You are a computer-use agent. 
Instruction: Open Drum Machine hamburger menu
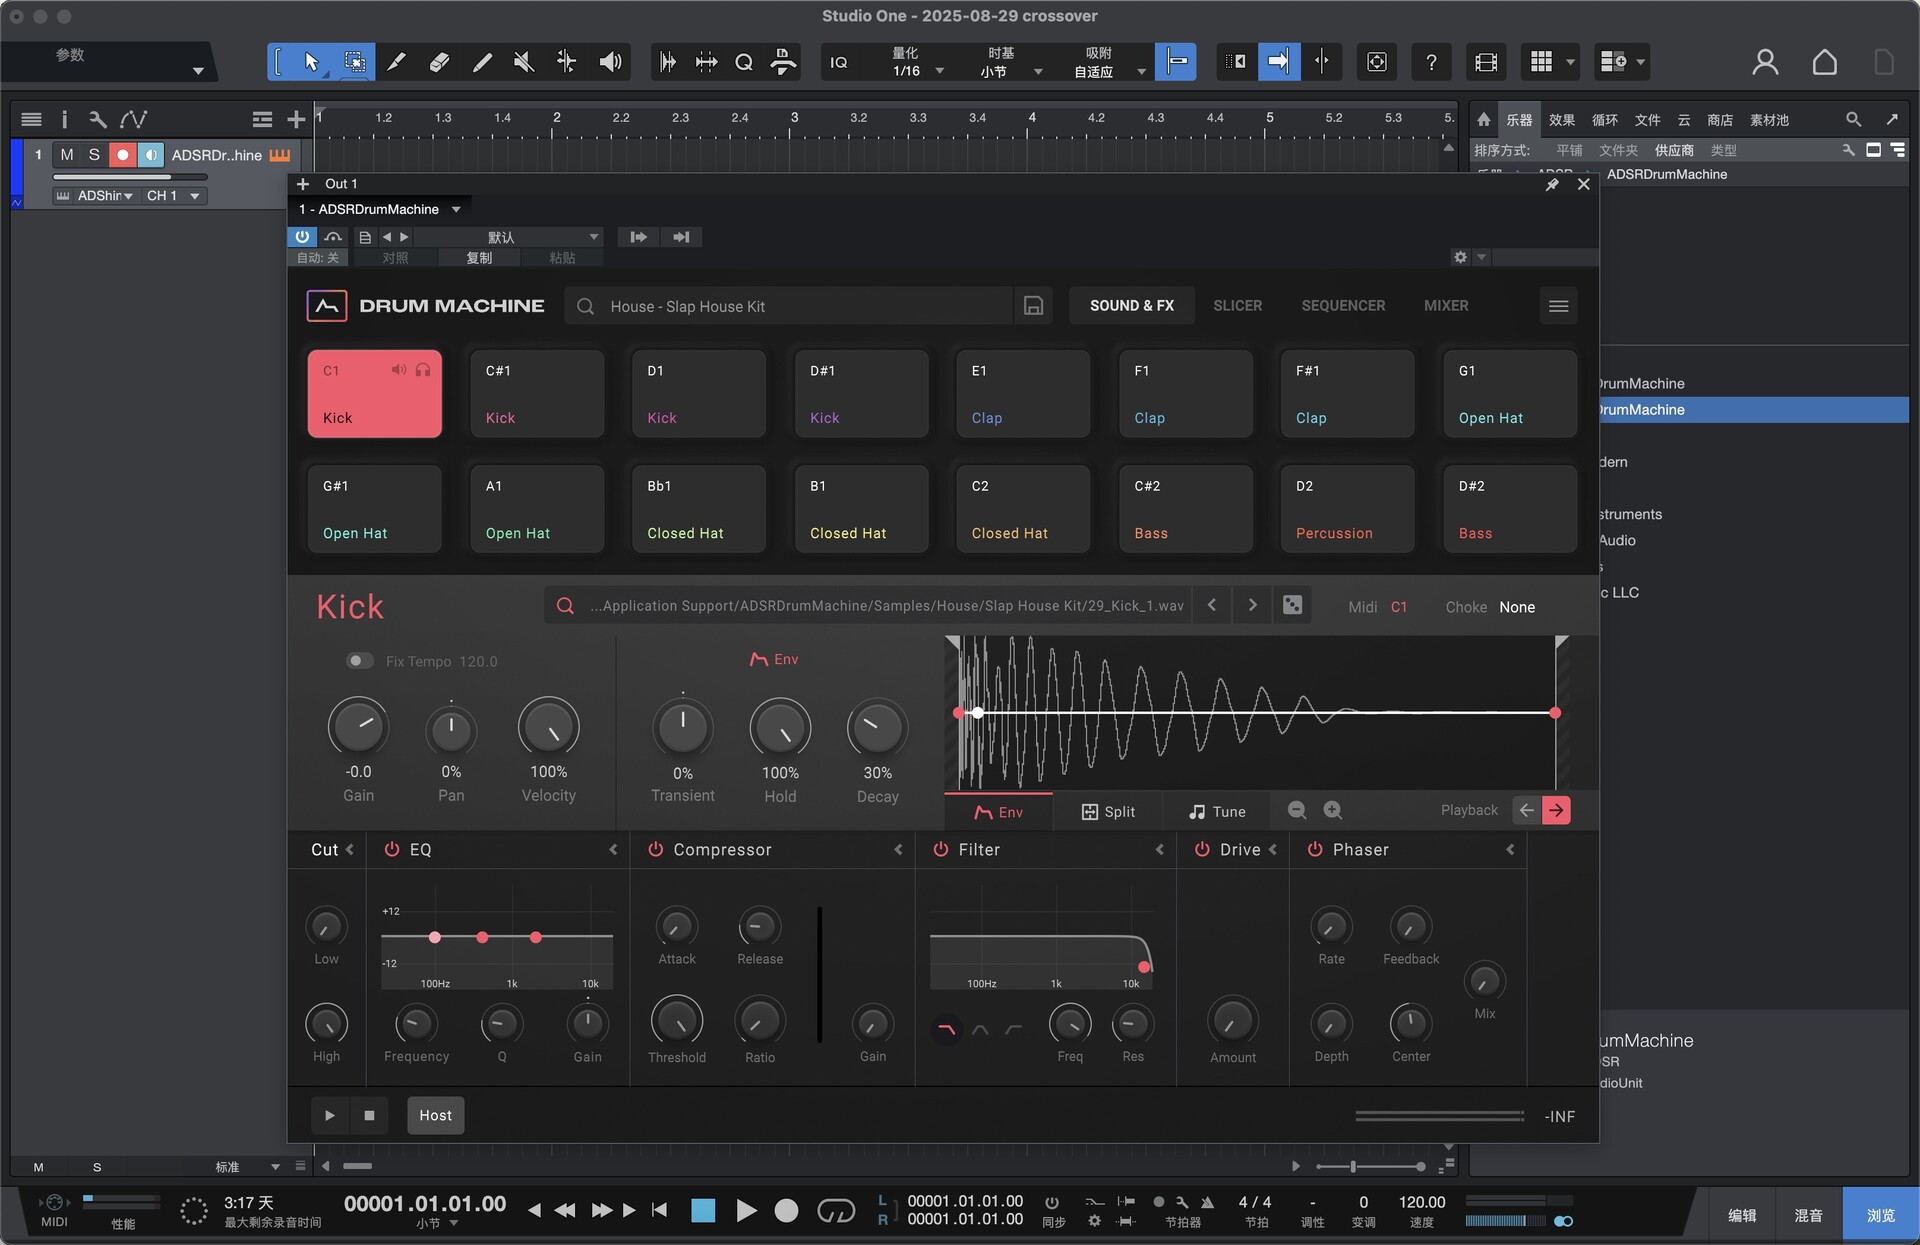click(1558, 306)
